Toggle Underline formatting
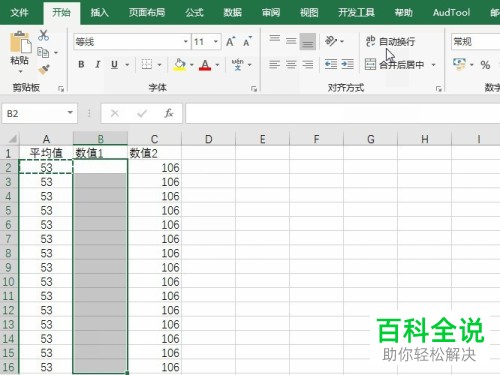 tap(114, 64)
